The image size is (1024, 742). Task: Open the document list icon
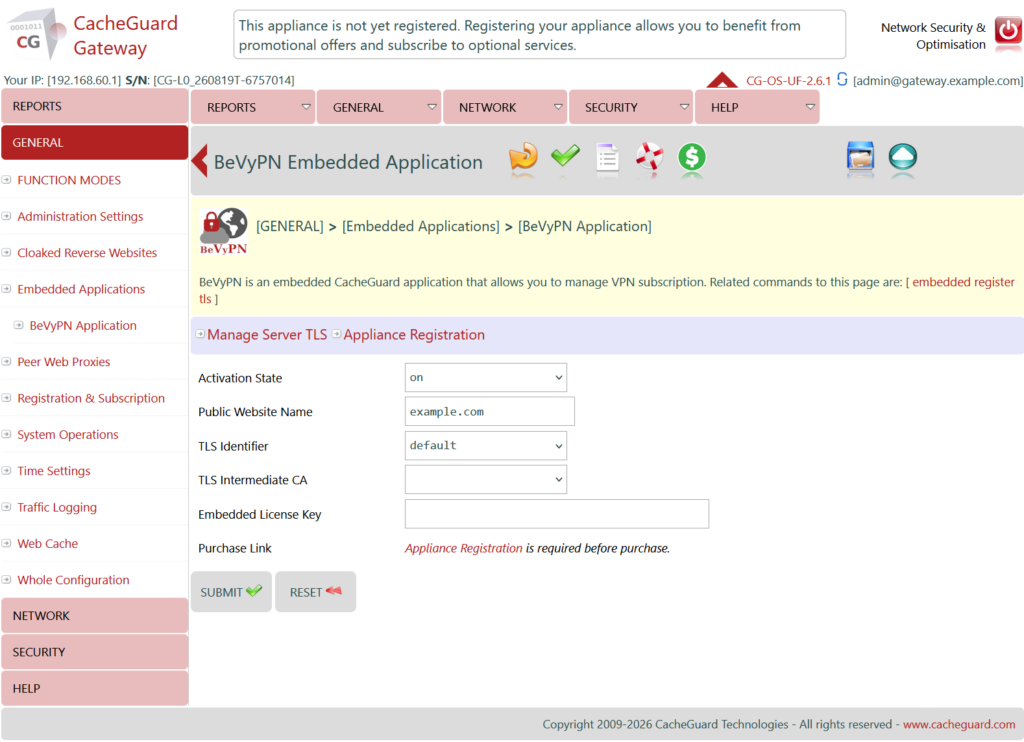click(x=607, y=158)
